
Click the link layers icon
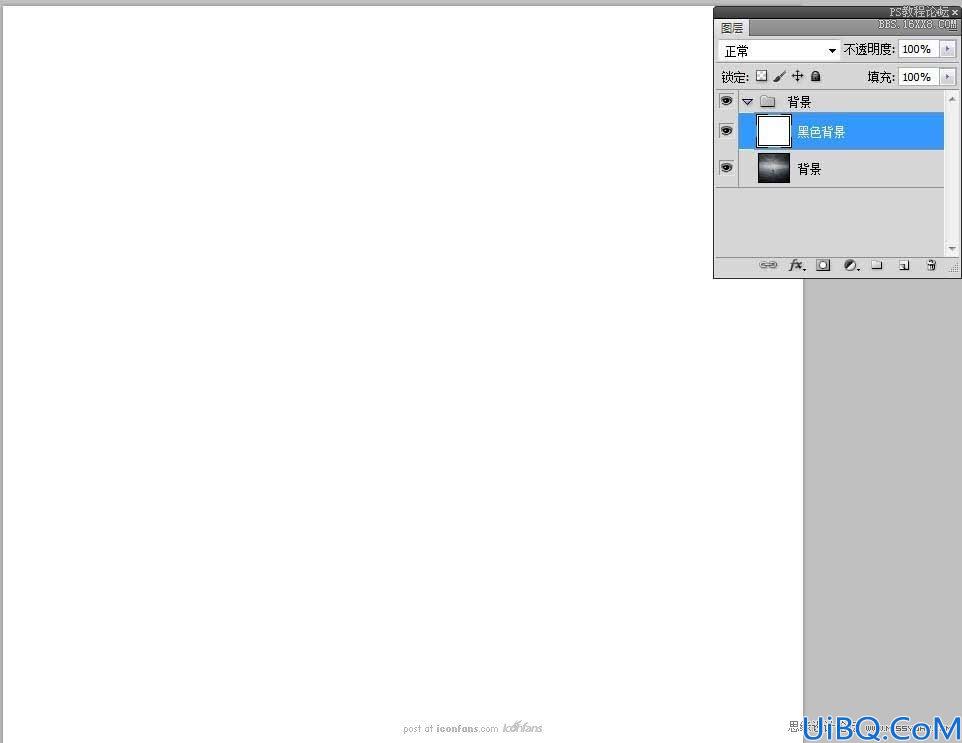tap(768, 265)
